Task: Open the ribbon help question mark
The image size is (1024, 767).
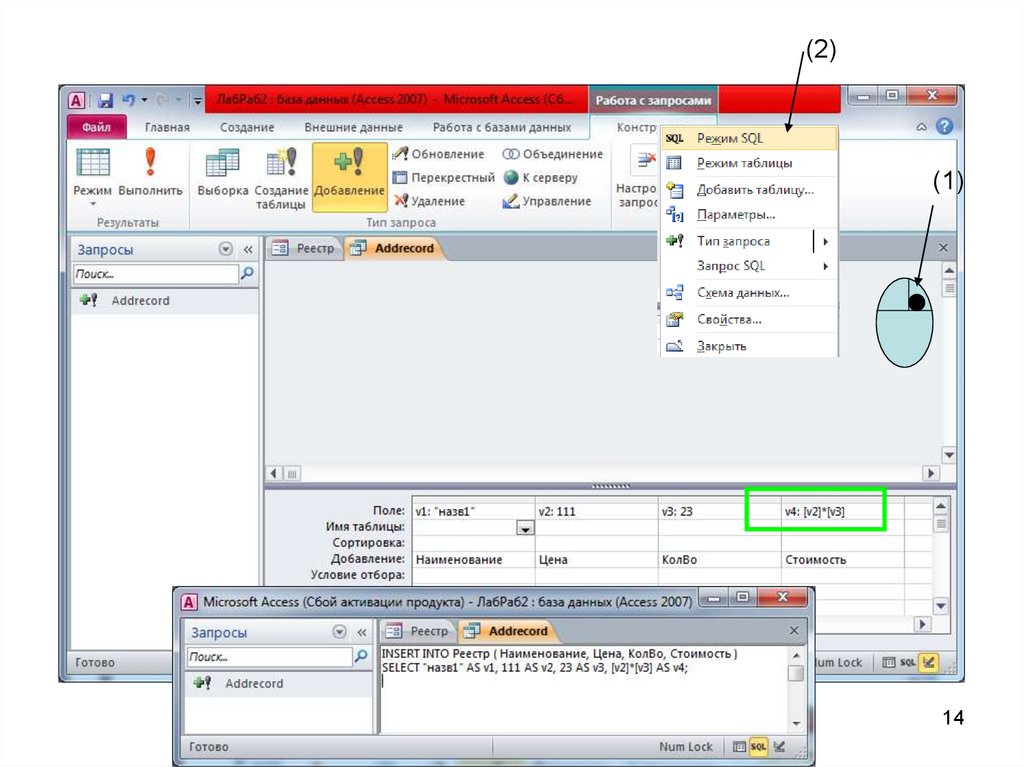Action: (944, 127)
